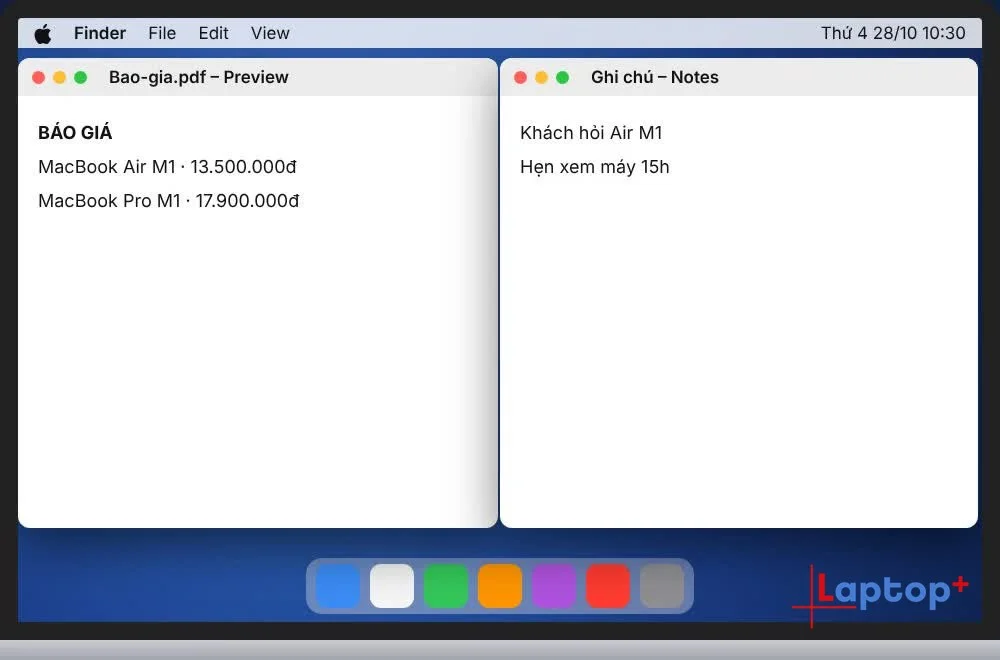
Task: Open the Finder menu
Action: [x=100, y=33]
